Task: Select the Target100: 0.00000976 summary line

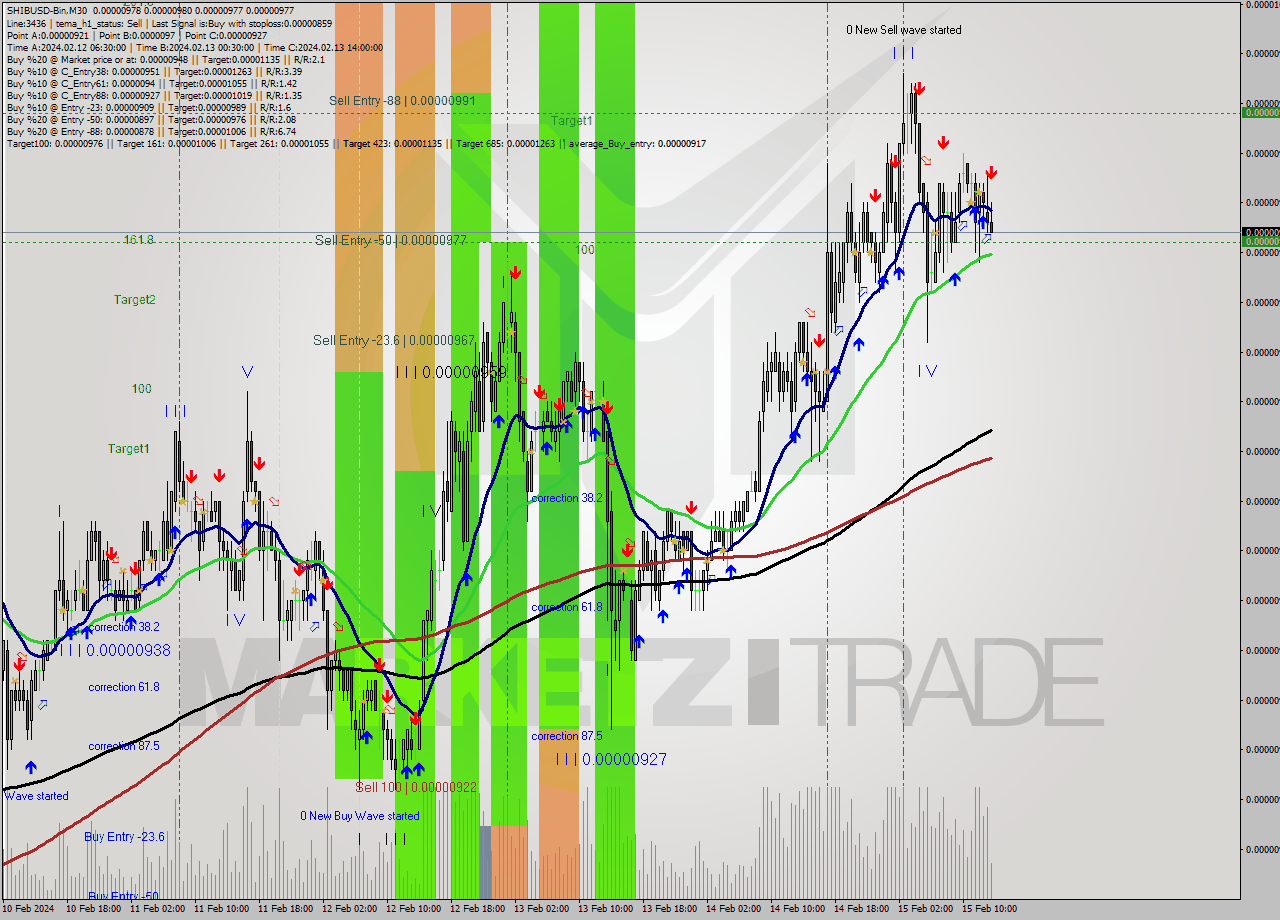Action: 356,143
